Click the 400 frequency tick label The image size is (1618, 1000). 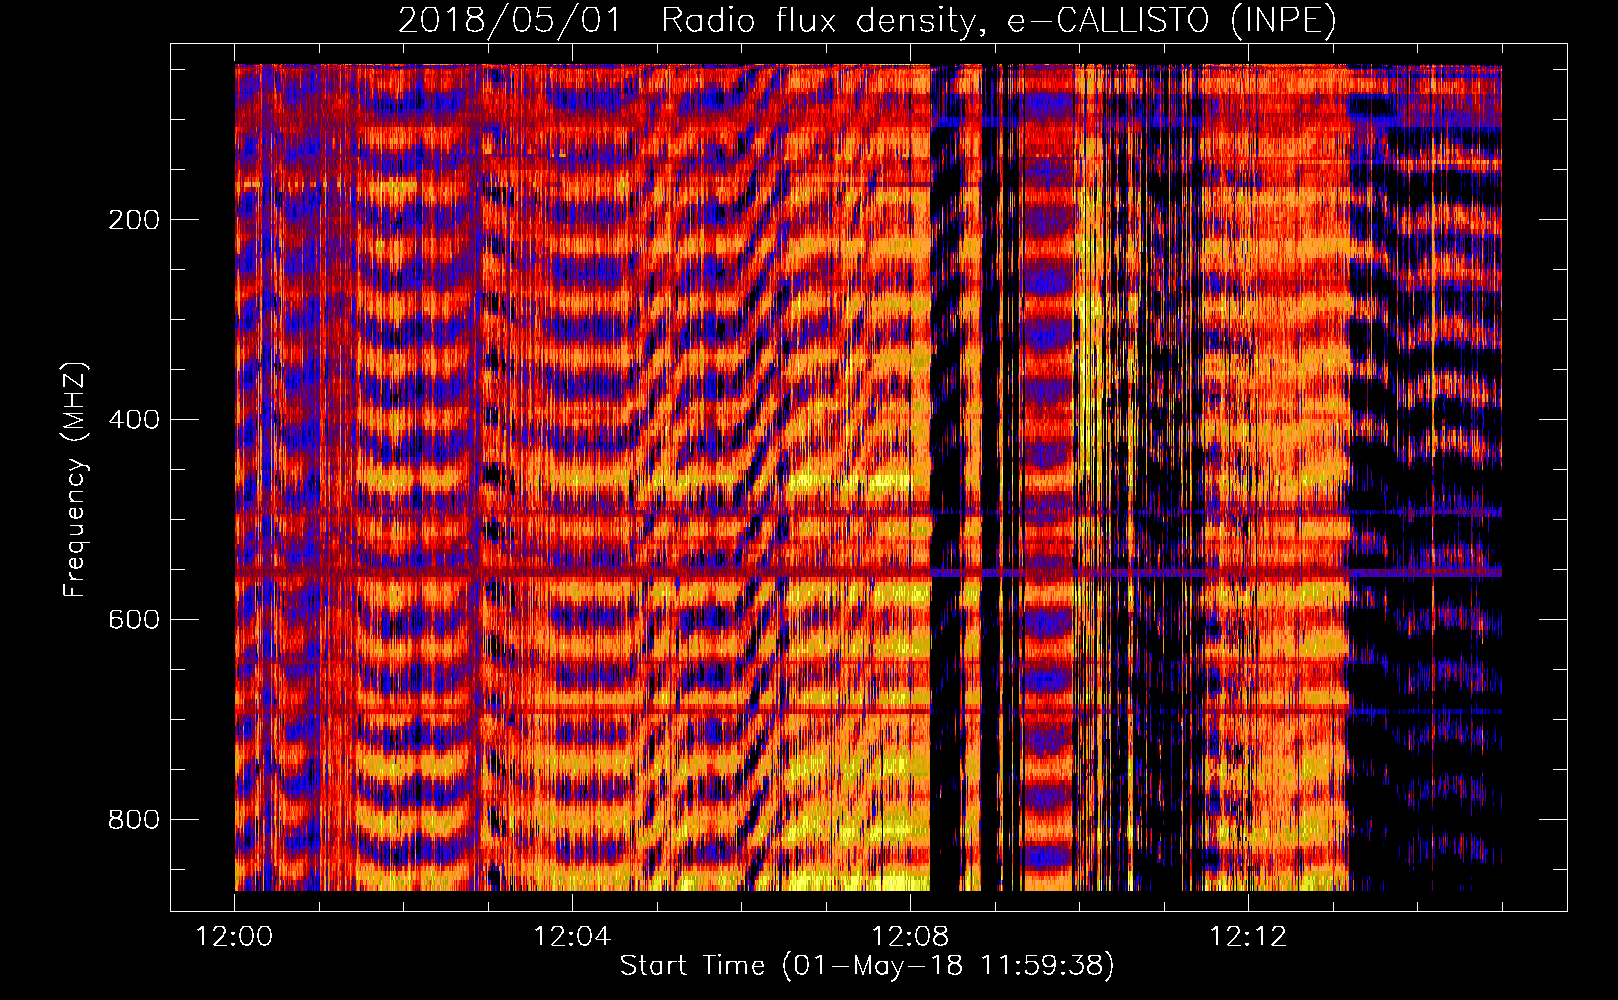[x=134, y=420]
